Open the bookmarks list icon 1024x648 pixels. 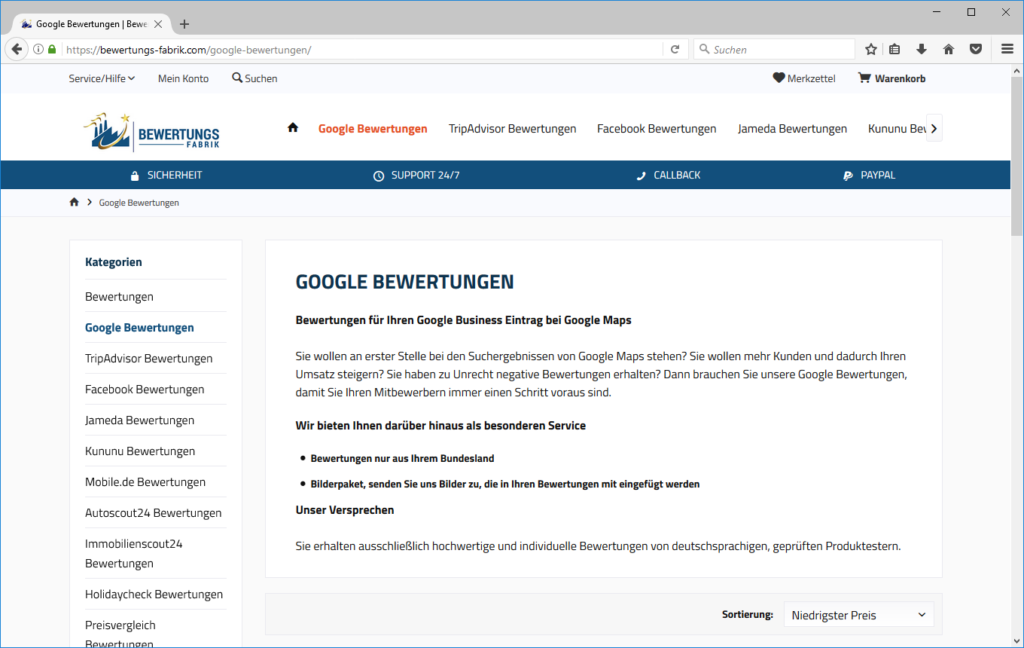click(x=895, y=49)
